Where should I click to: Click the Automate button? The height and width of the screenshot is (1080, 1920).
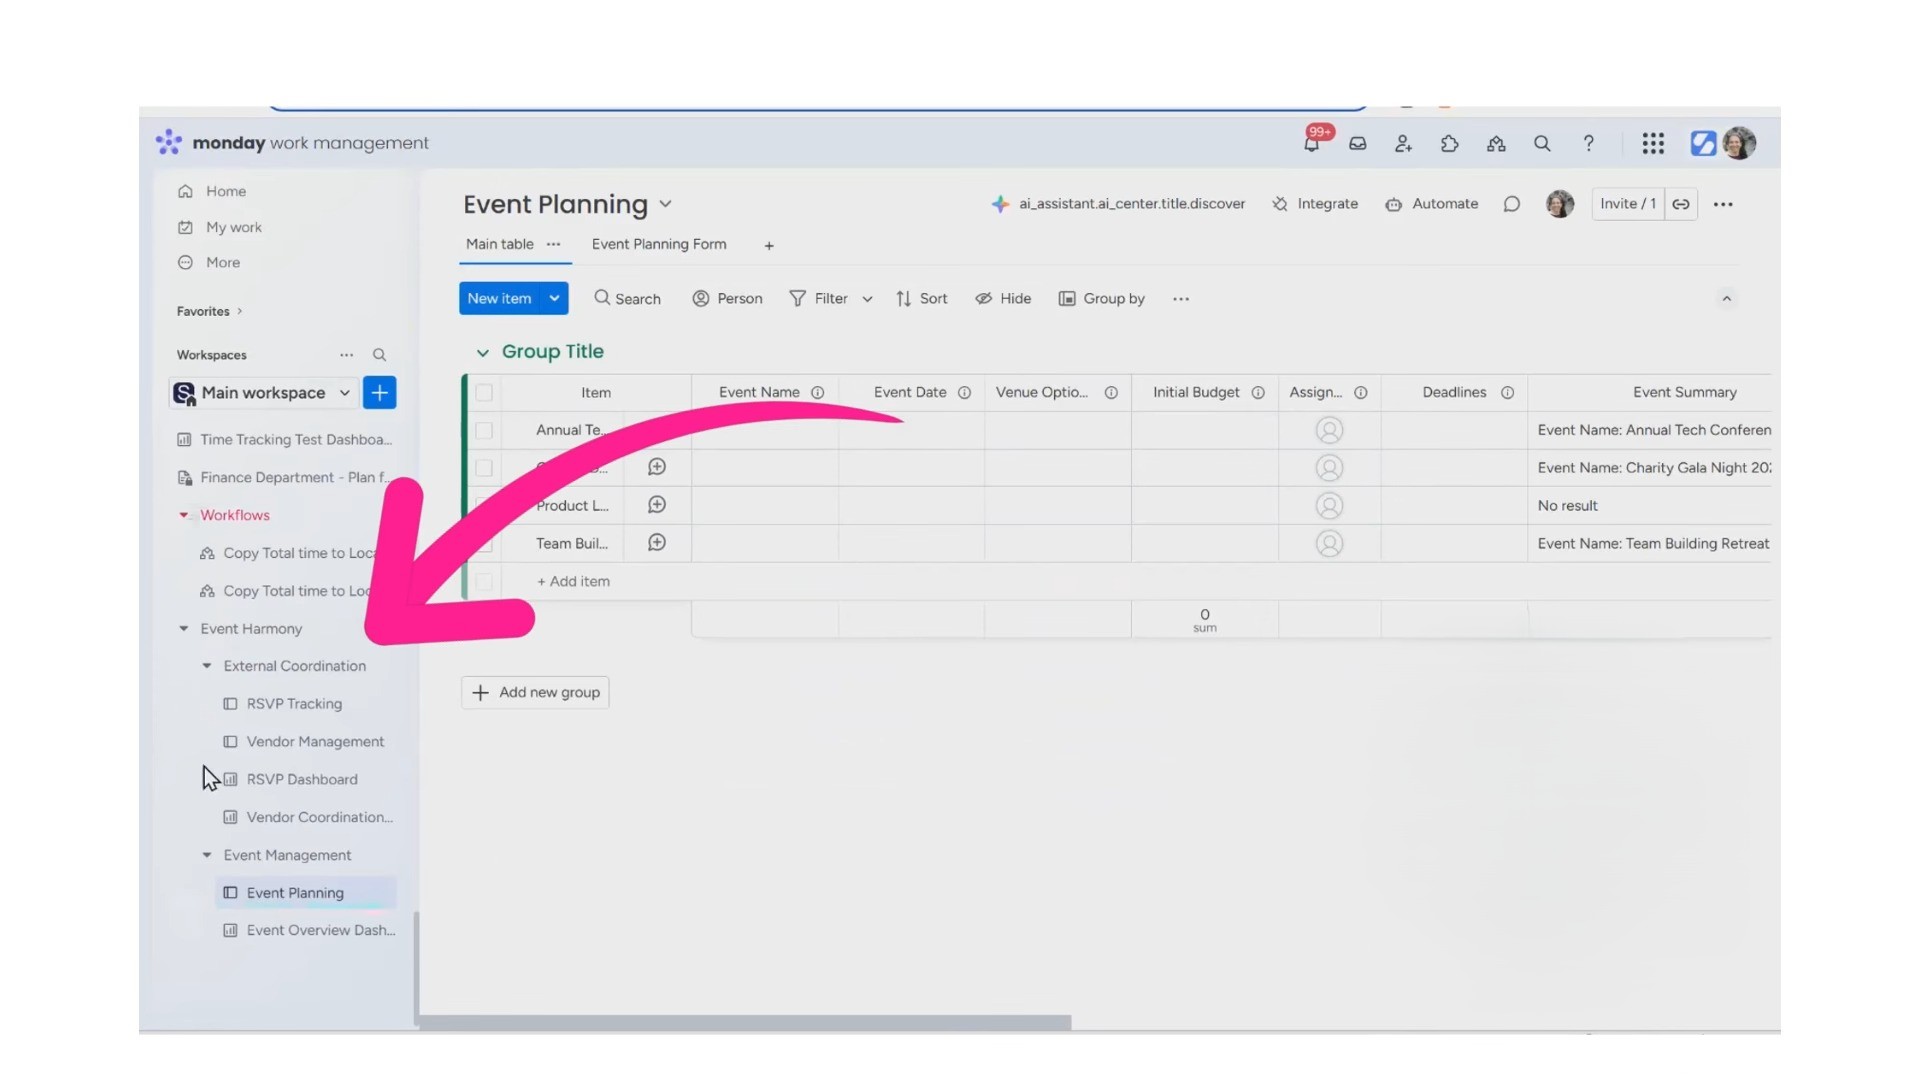pyautogui.click(x=1432, y=204)
